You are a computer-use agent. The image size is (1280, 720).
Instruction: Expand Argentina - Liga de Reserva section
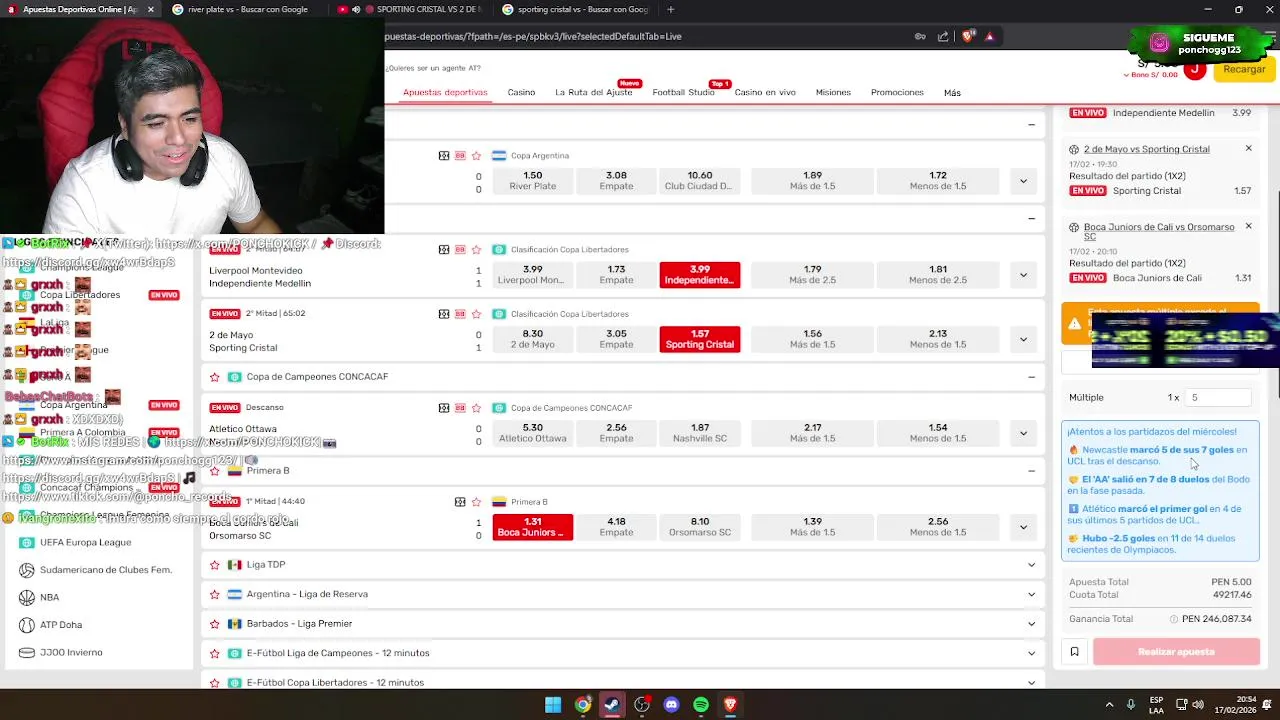pos(1031,594)
